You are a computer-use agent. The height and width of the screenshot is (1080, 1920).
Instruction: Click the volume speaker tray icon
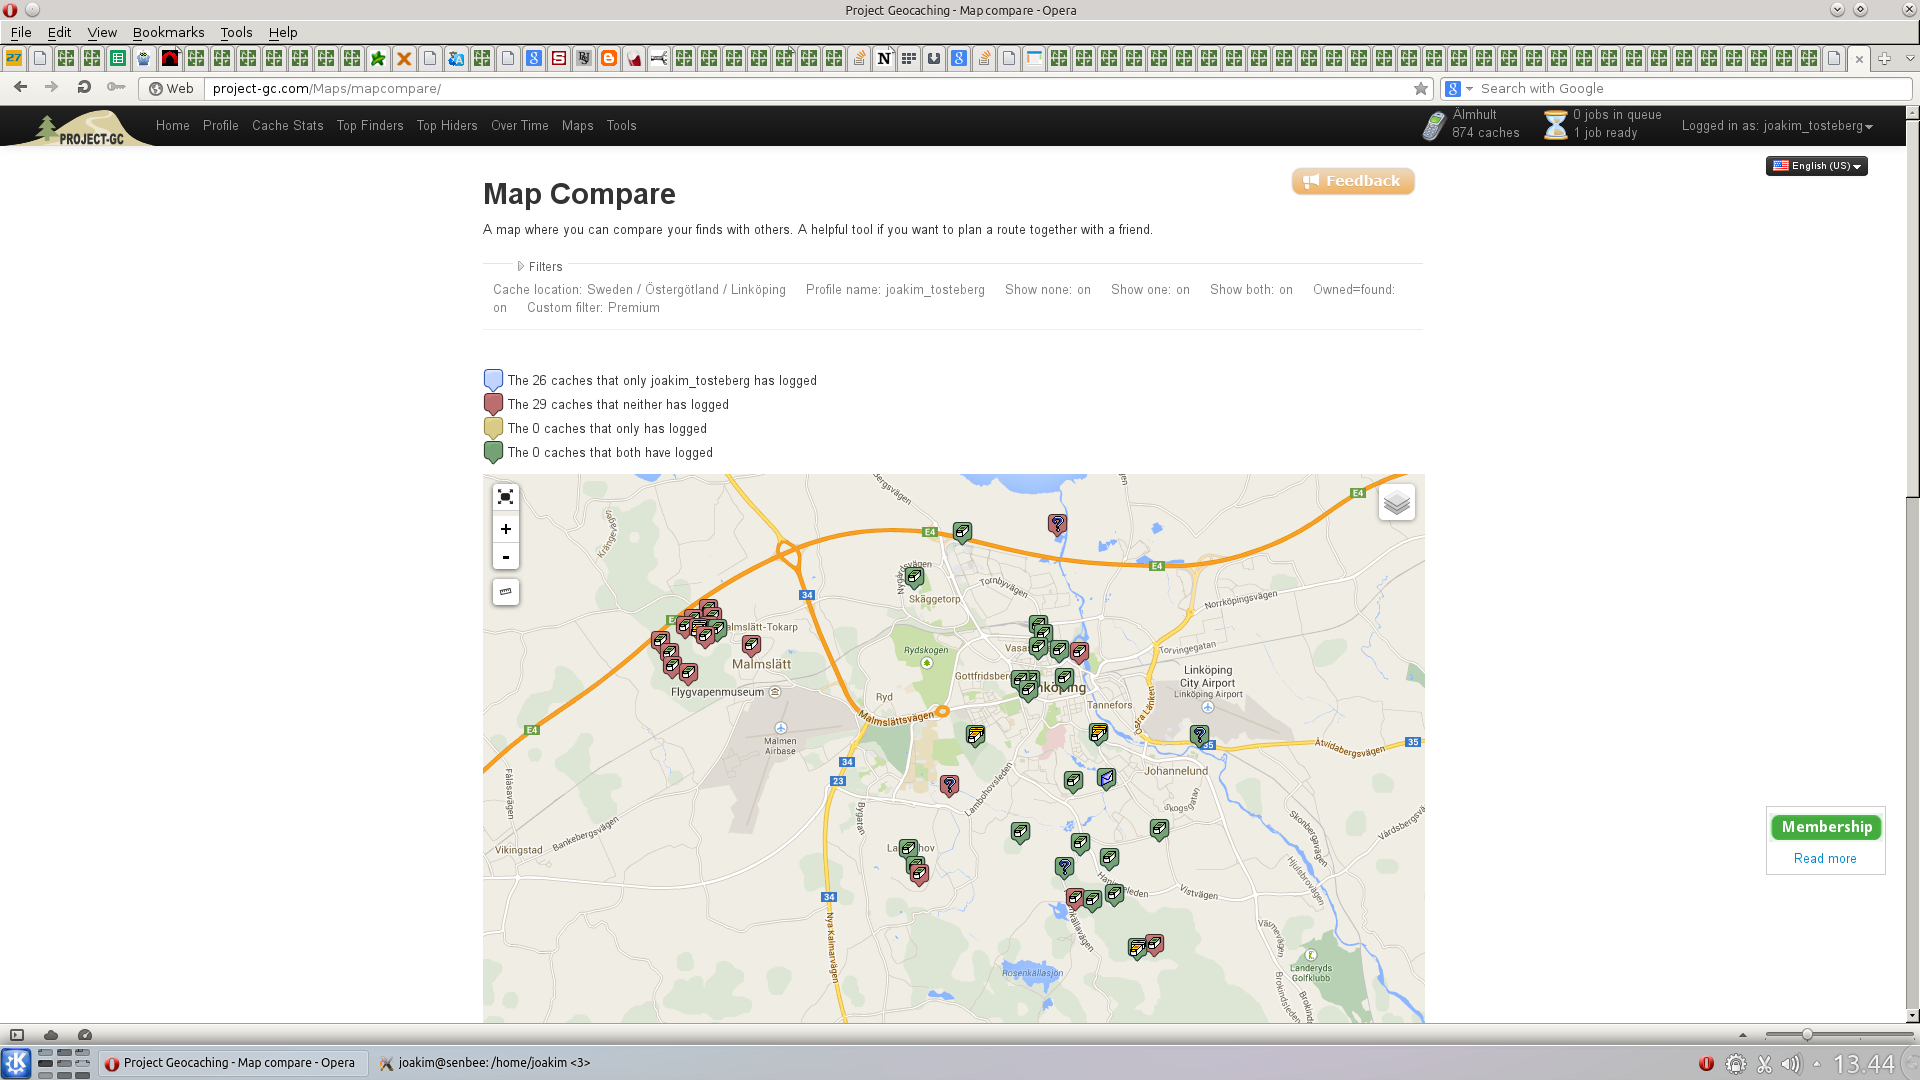point(1791,1064)
